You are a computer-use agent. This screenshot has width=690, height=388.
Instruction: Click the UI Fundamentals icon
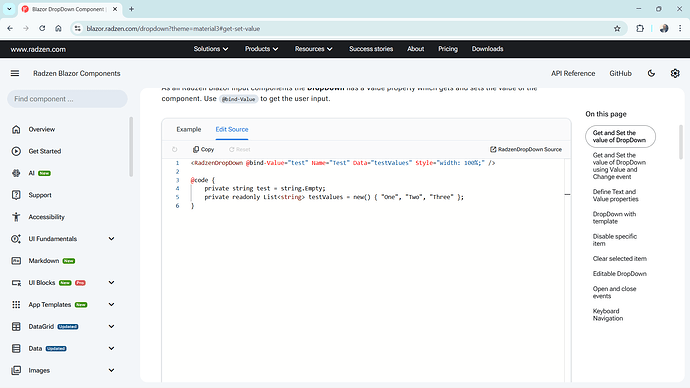pyautogui.click(x=16, y=239)
